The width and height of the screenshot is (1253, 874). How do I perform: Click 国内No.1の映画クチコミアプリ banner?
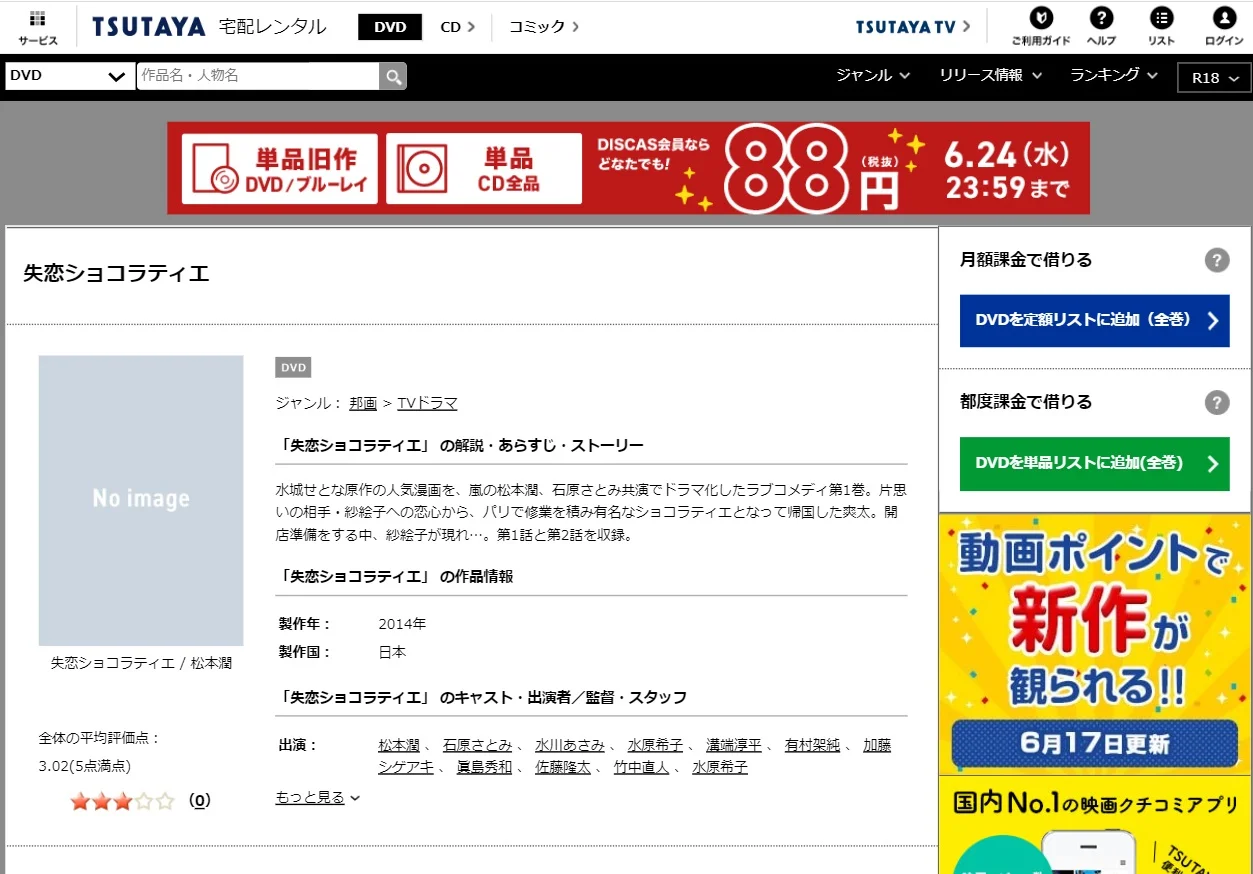(x=1094, y=825)
